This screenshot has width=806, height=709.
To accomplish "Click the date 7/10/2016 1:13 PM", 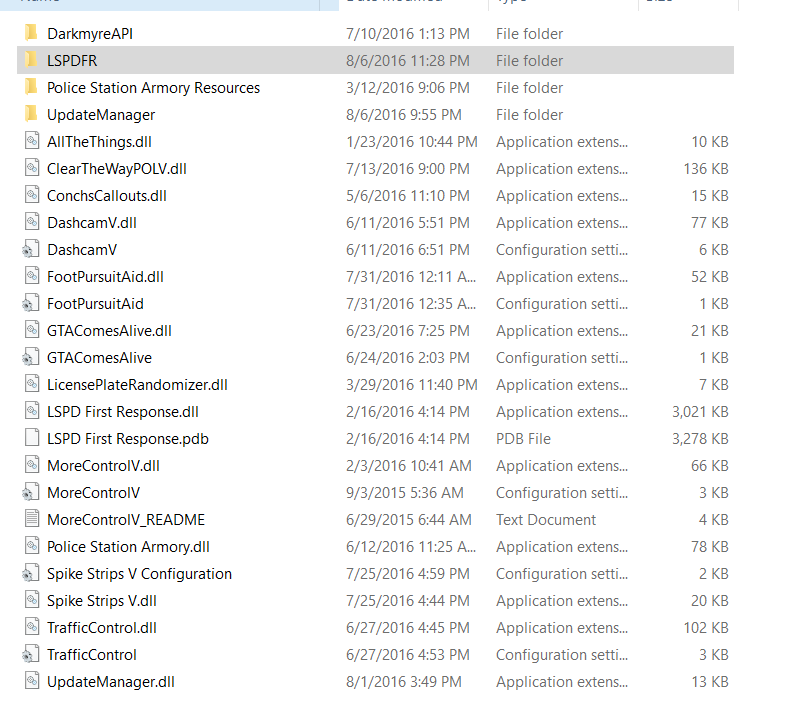I will (408, 34).
